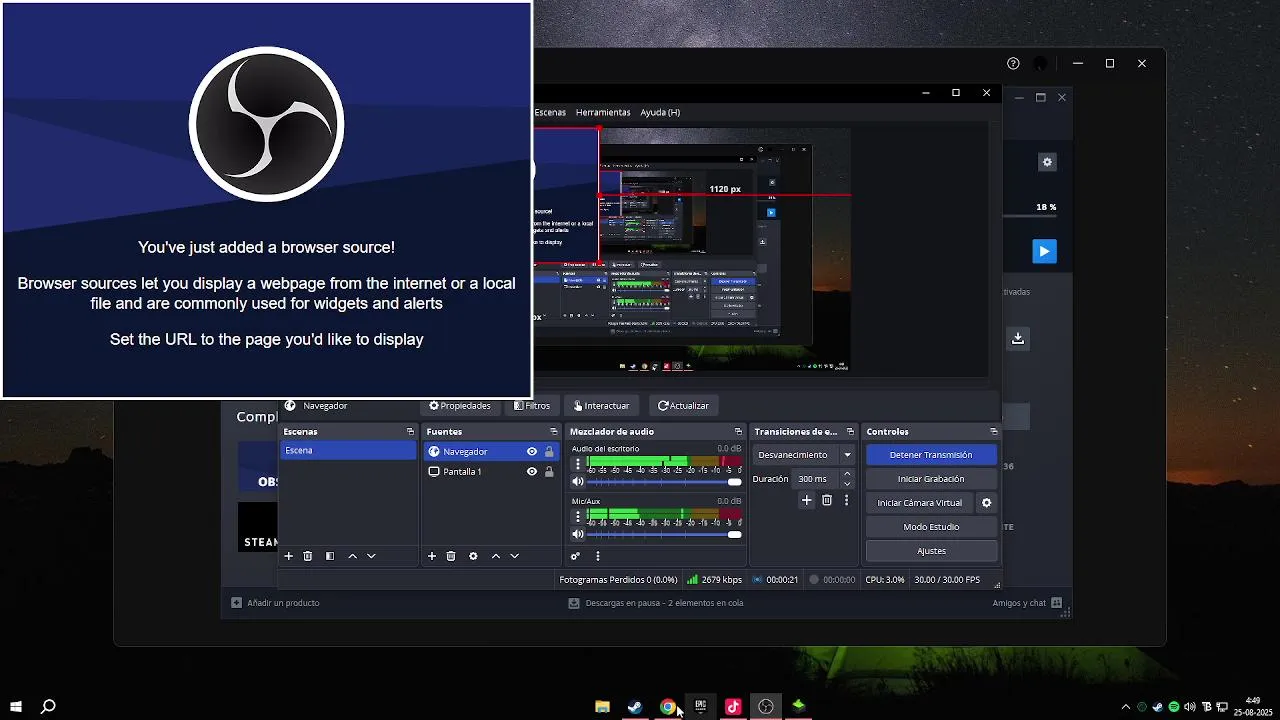The width and height of the screenshot is (1280, 720).
Task: Pop out the Controles dock
Action: 993,432
